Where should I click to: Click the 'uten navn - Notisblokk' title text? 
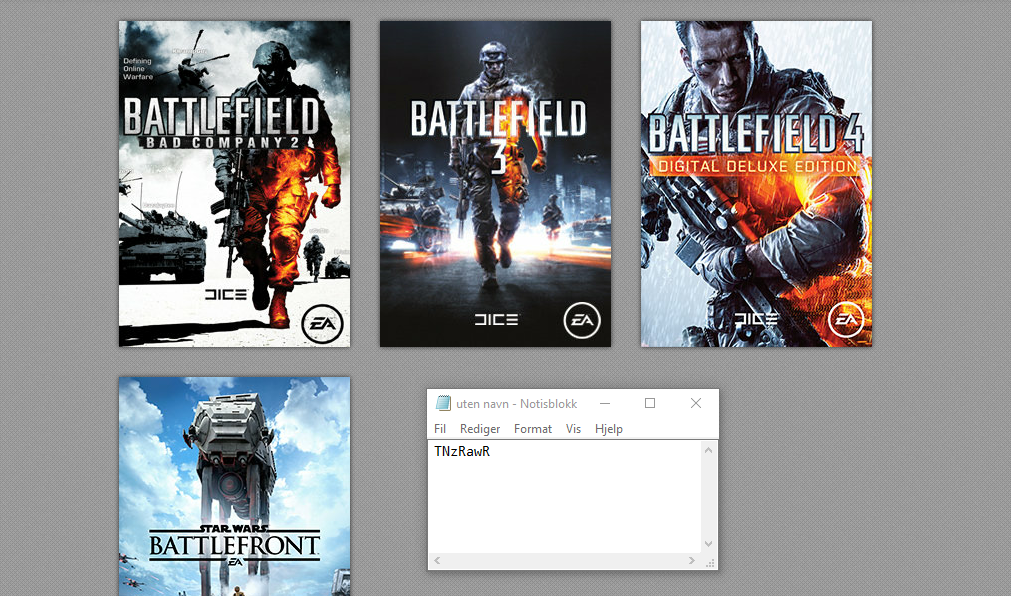pyautogui.click(x=516, y=404)
